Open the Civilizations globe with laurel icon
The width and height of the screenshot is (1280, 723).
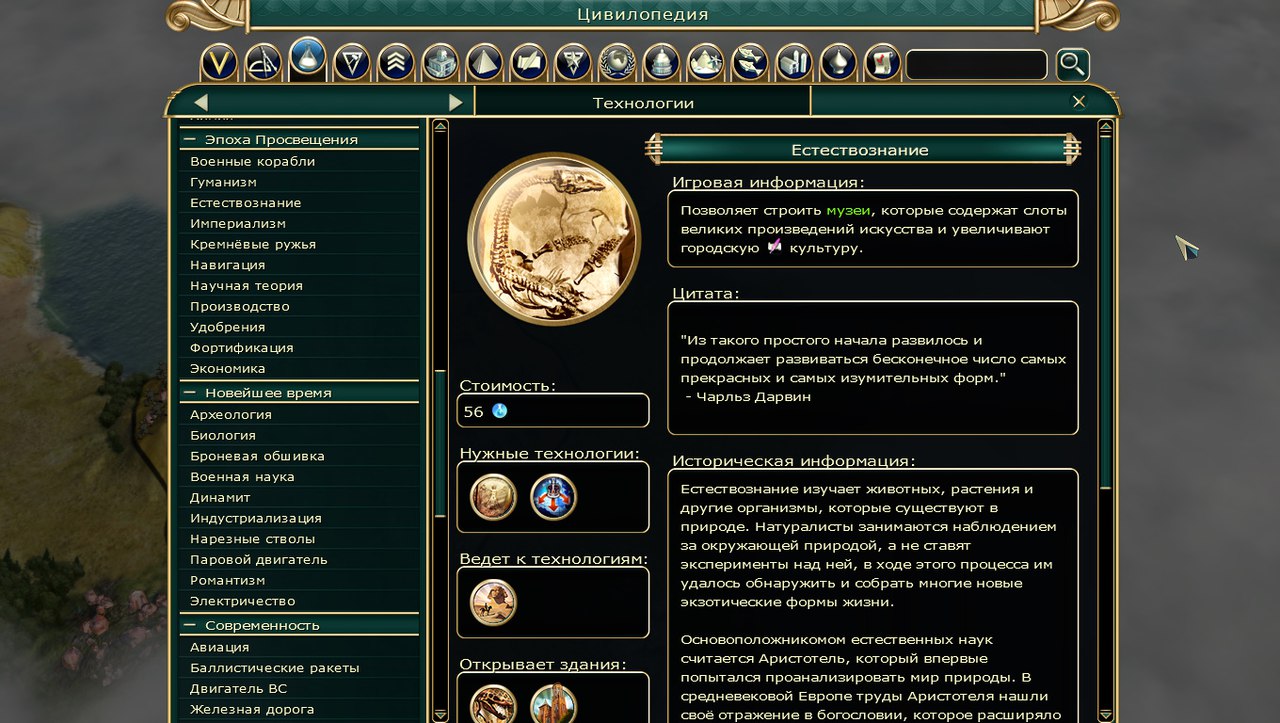pos(617,63)
